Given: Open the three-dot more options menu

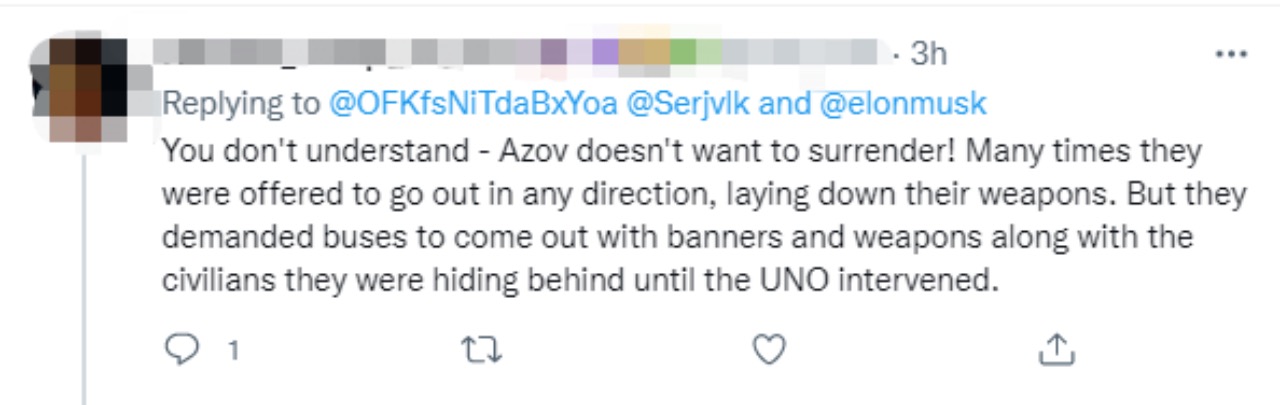Looking at the screenshot, I should click(x=1230, y=53).
